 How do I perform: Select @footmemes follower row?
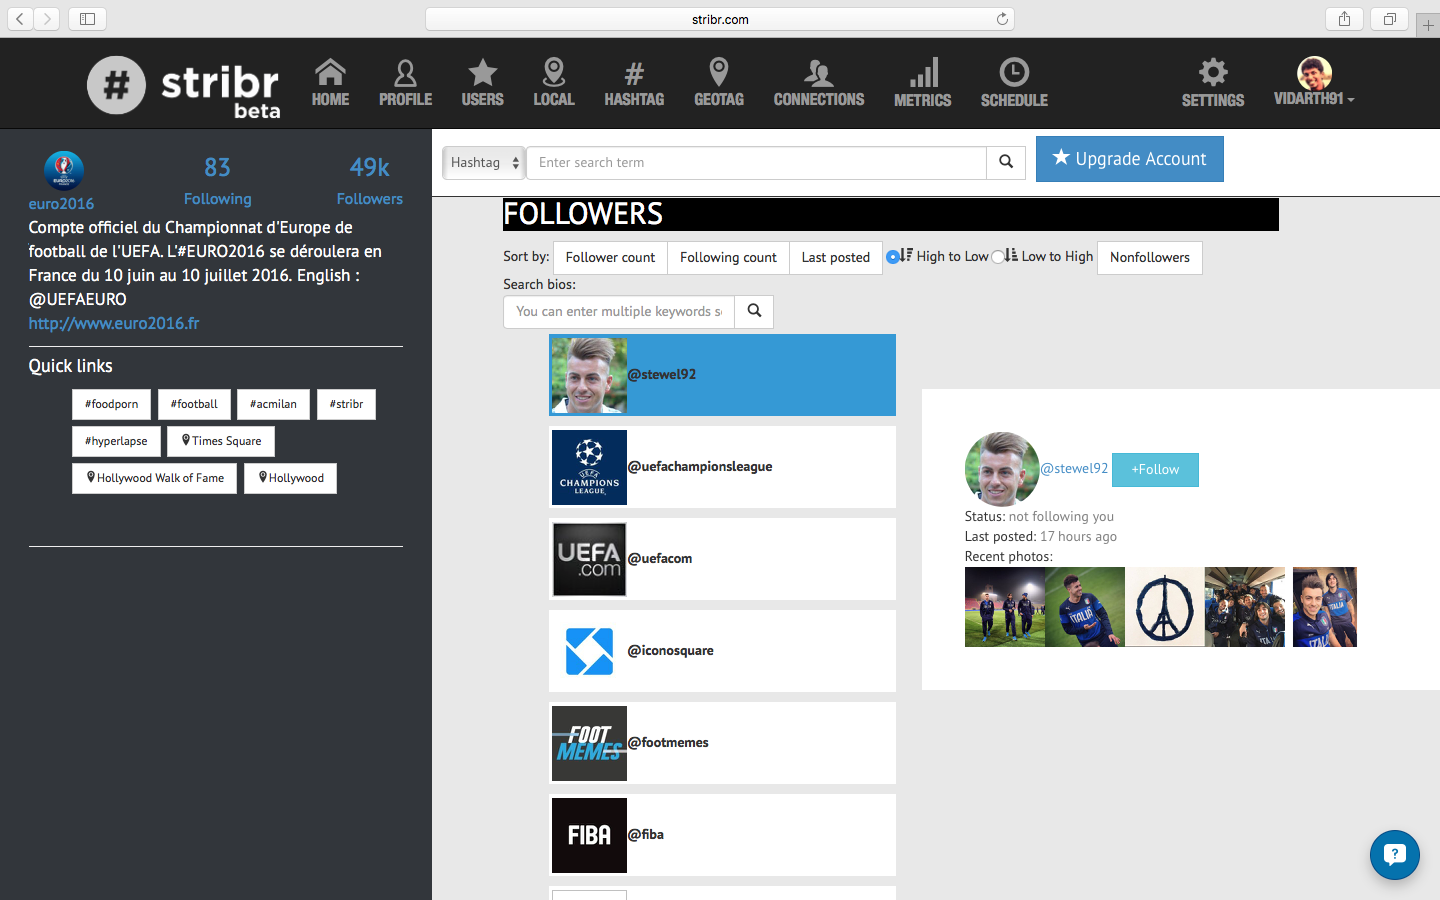pos(722,743)
